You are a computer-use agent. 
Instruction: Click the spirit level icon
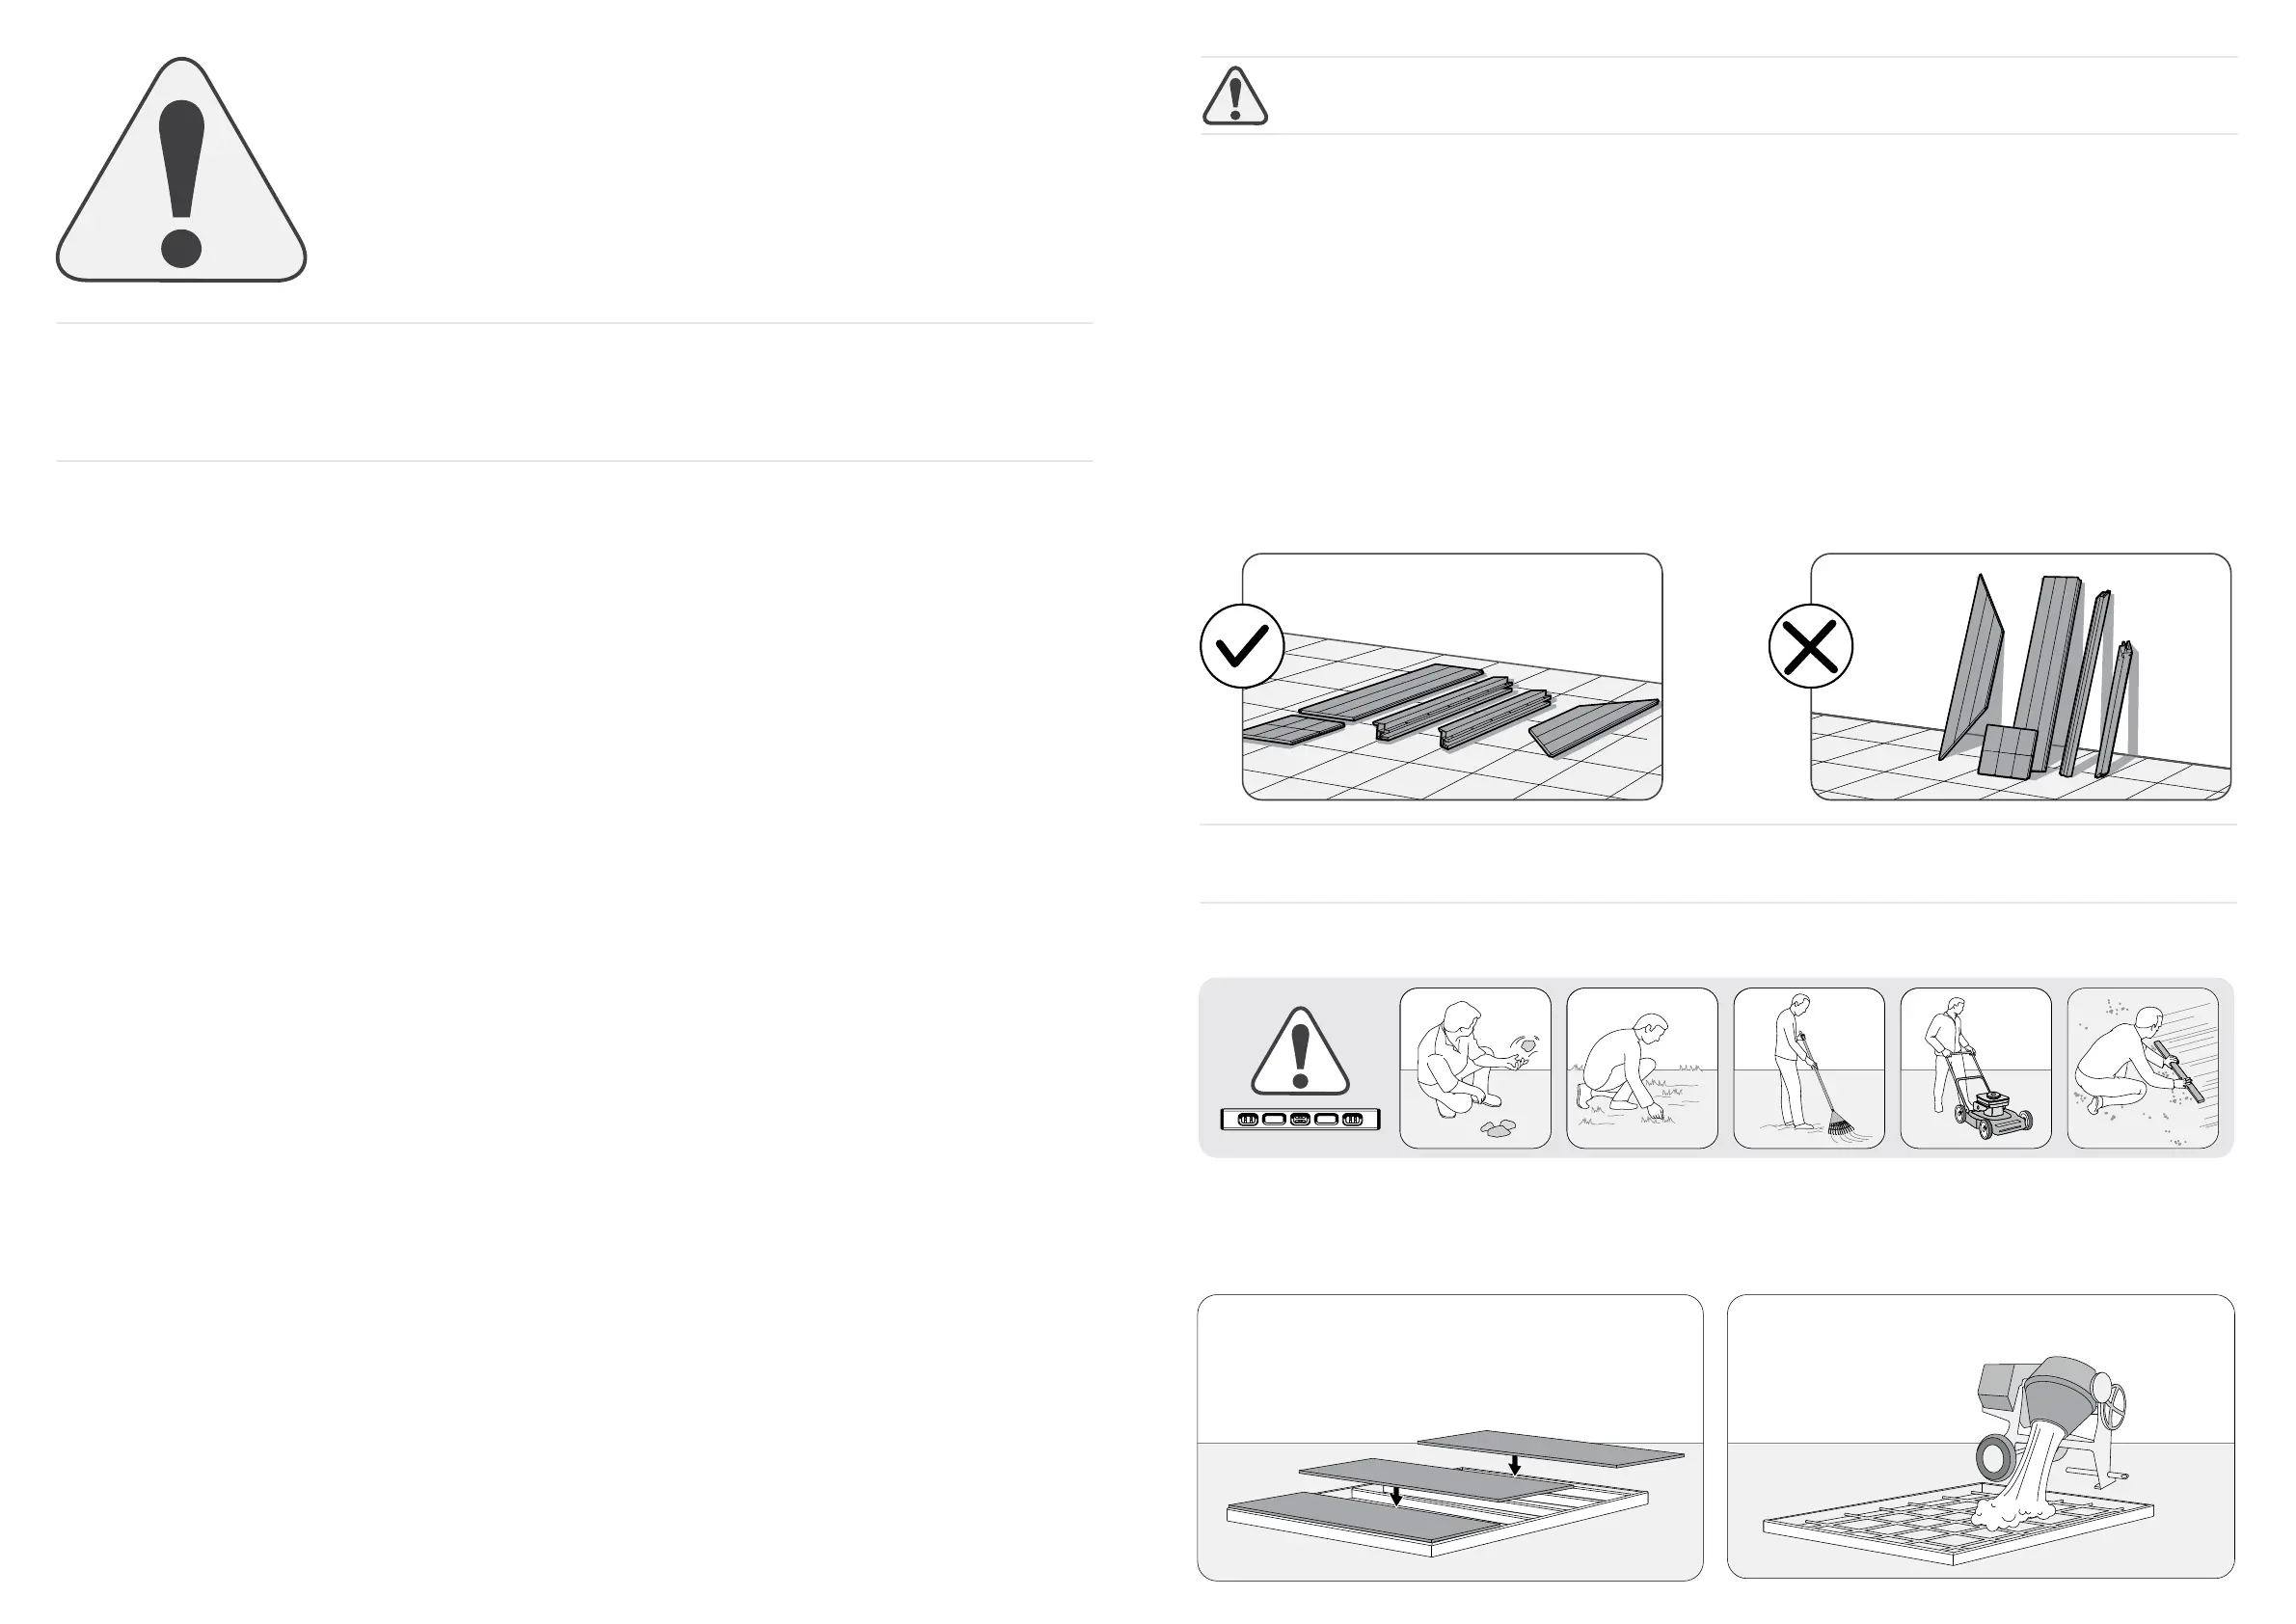[1300, 1119]
